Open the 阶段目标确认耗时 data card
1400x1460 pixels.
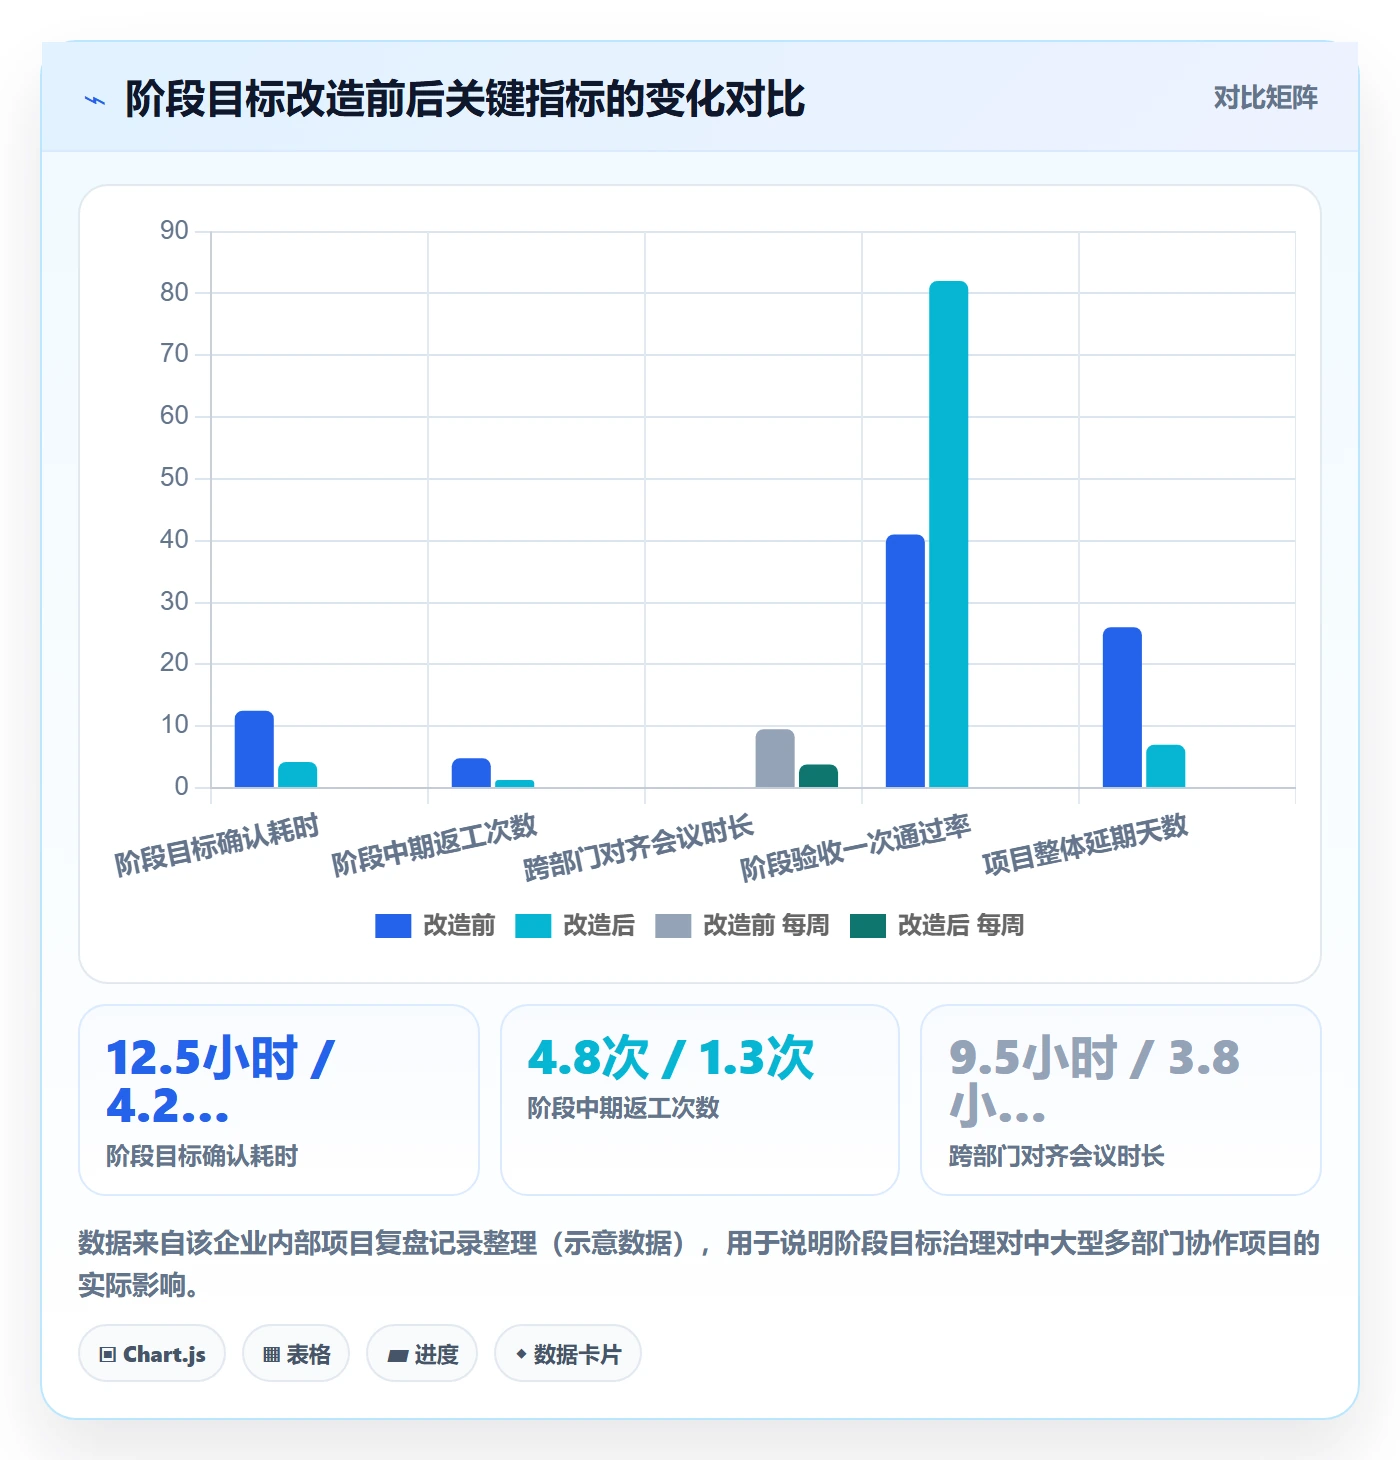click(x=279, y=1100)
